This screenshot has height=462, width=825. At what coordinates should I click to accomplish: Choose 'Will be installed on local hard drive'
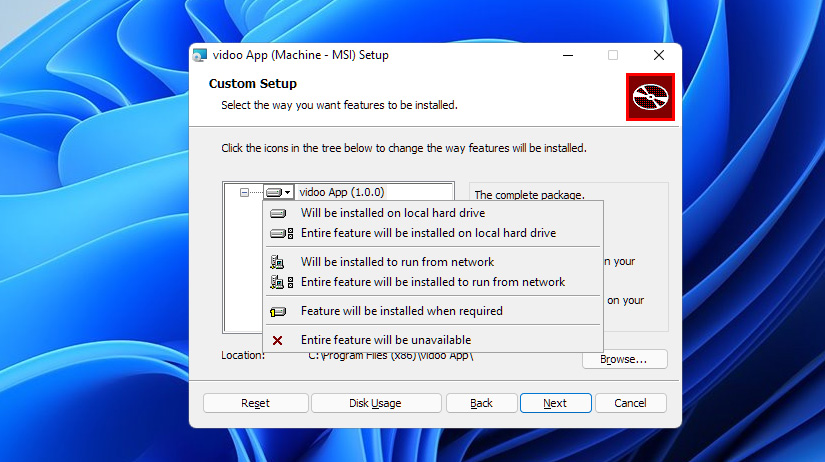[433, 213]
